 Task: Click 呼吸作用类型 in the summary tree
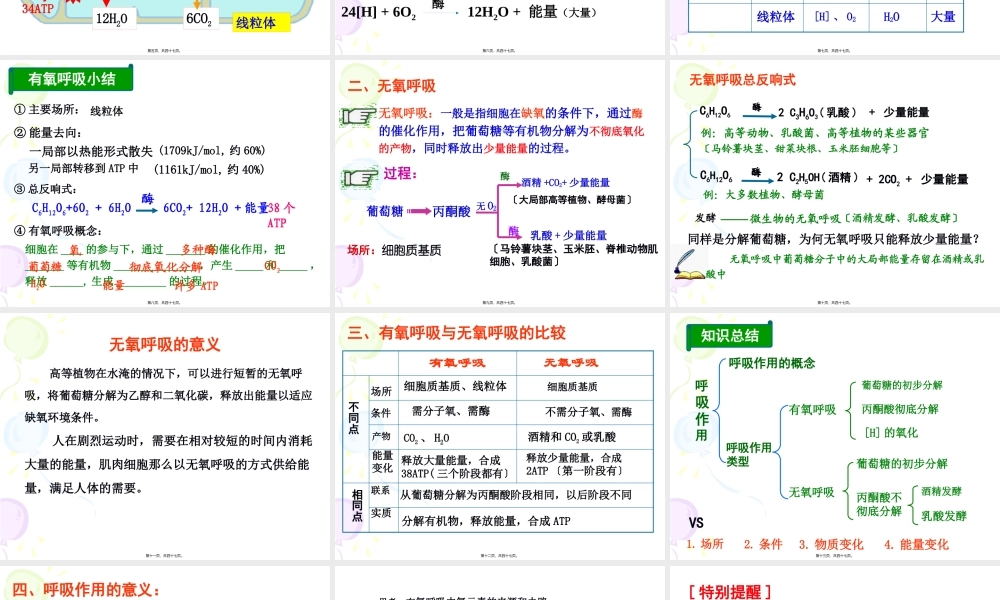[749, 454]
